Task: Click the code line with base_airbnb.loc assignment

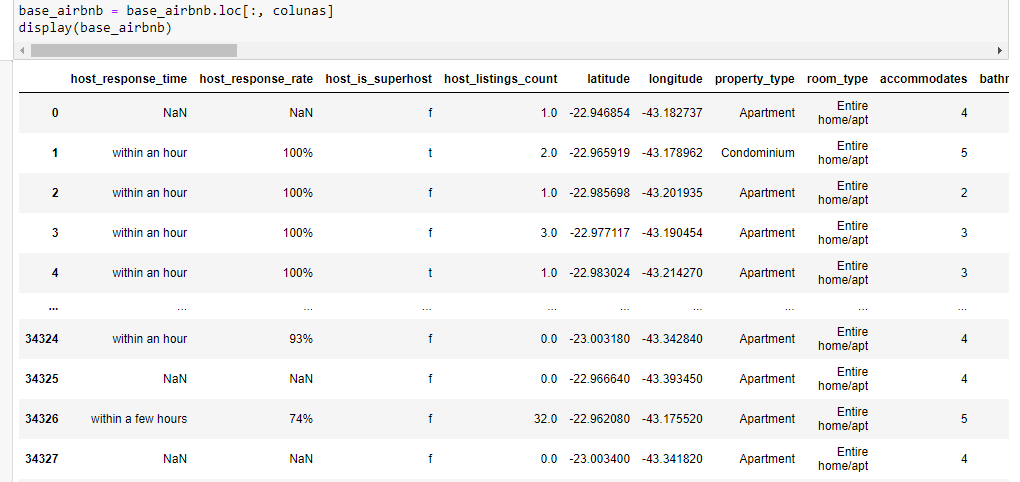Action: (176, 11)
